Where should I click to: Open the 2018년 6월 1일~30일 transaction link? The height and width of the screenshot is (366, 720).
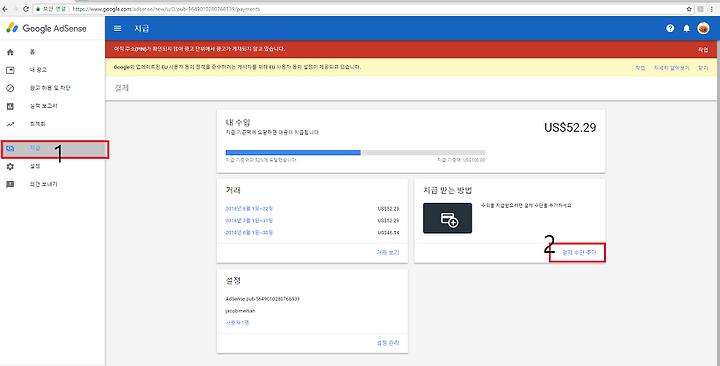[249, 232]
